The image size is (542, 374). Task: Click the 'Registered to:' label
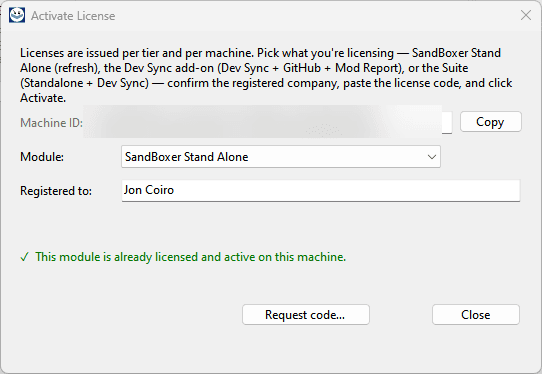pos(56,191)
